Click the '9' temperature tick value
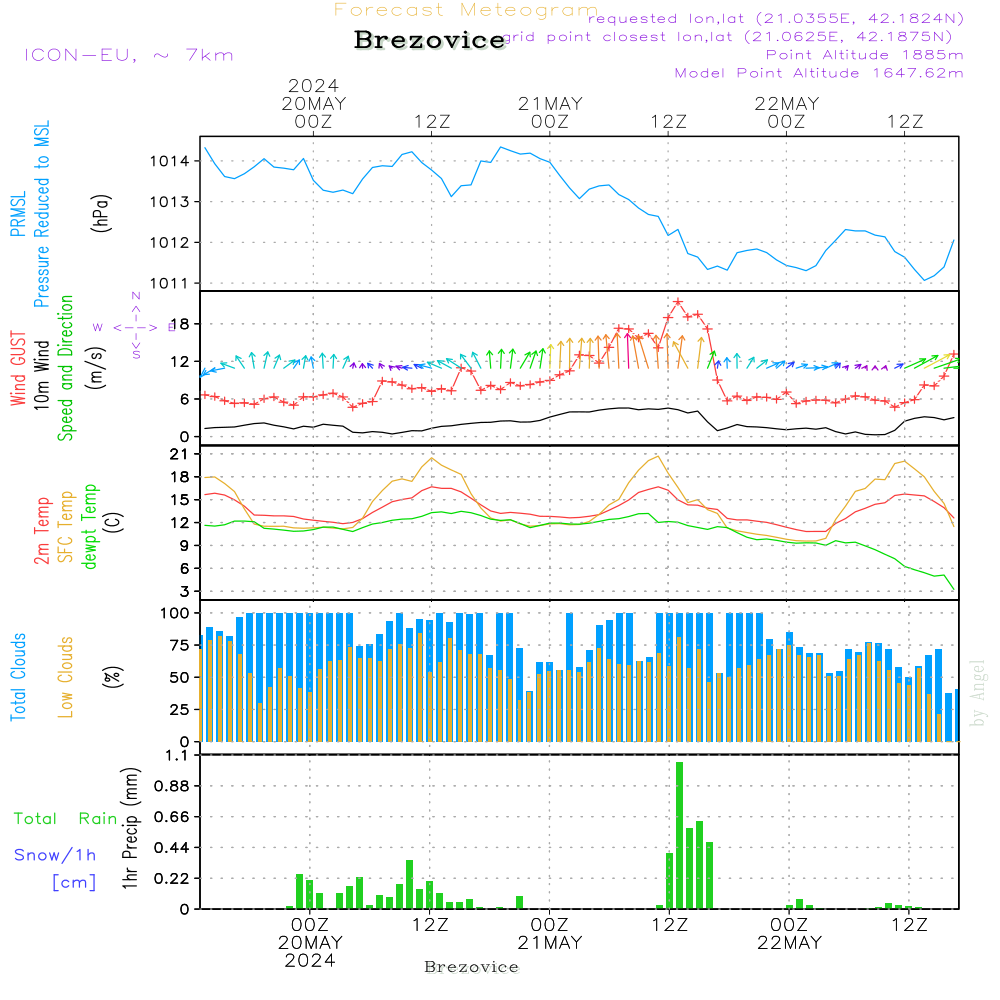Screen dimensions: 1000x1000 pyautogui.click(x=185, y=545)
